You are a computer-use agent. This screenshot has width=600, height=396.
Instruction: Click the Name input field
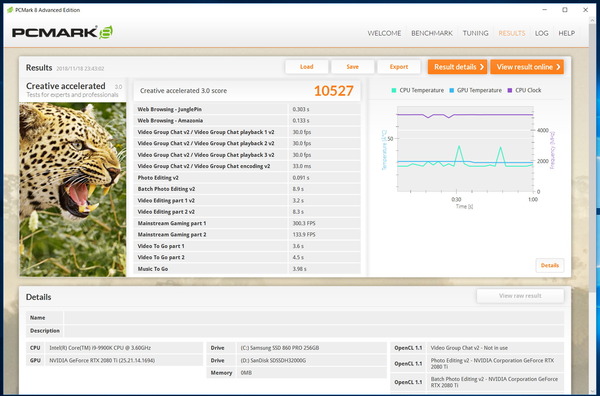pos(314,318)
